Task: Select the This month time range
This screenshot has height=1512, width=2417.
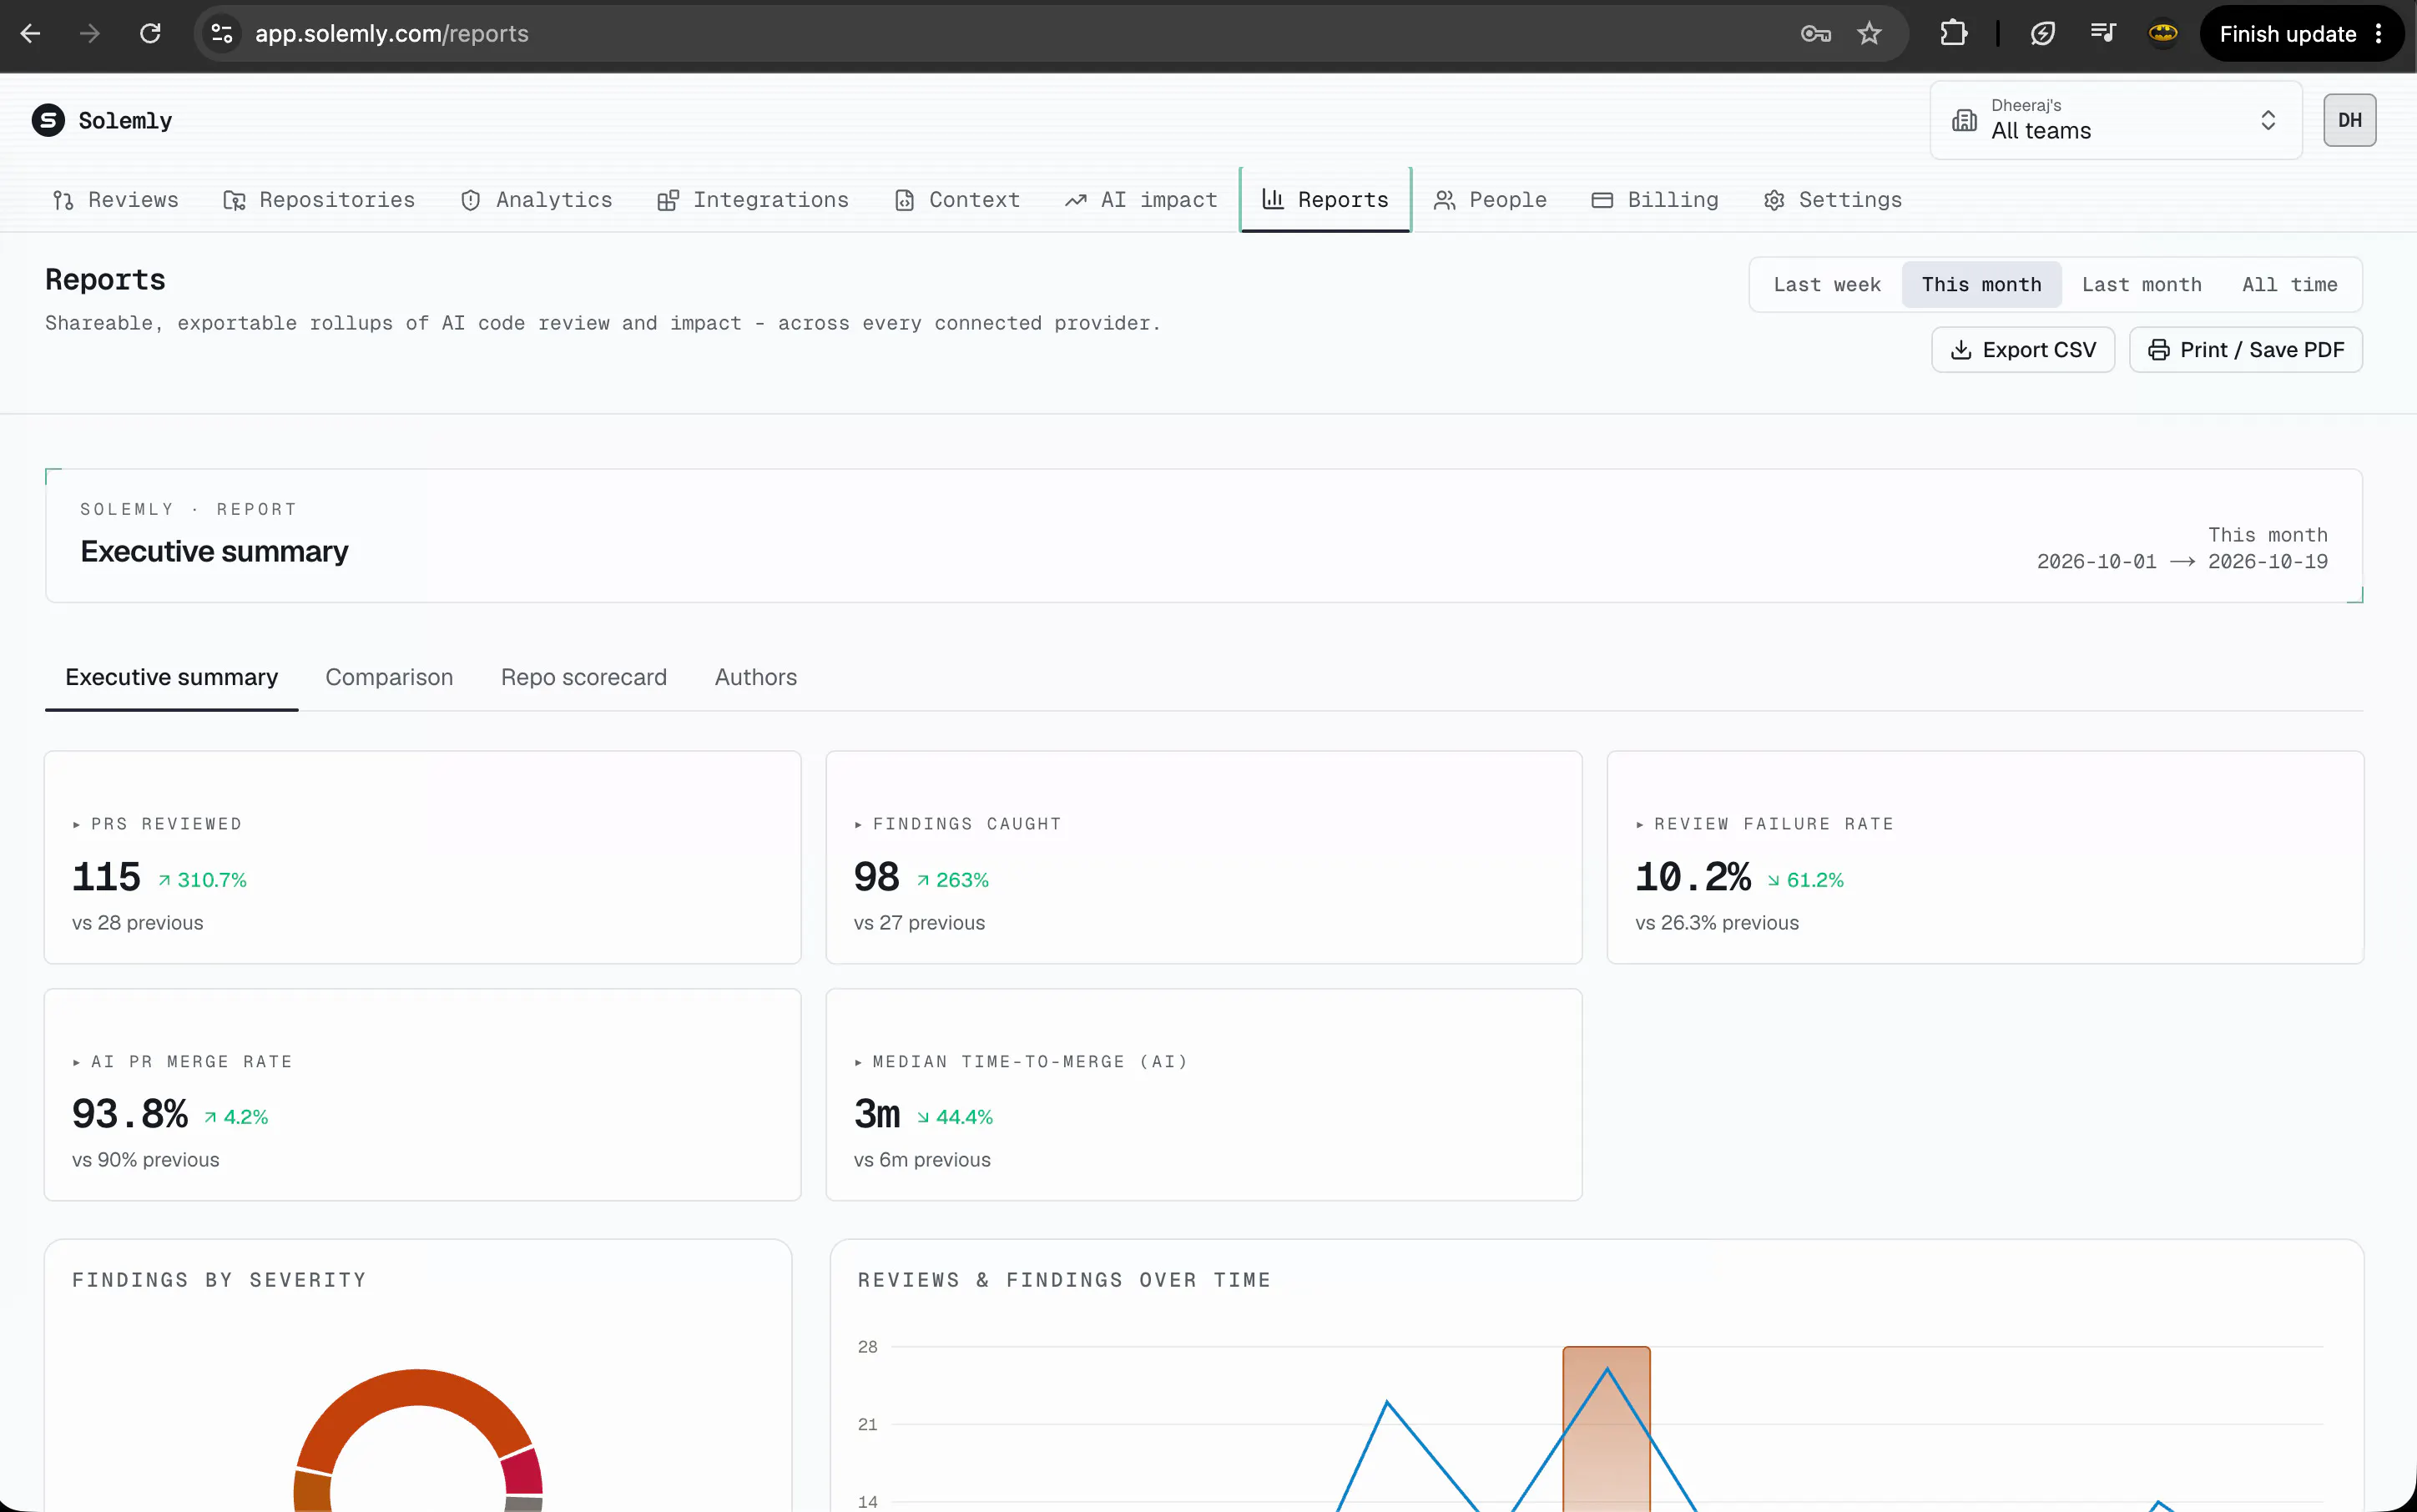Action: (1981, 285)
